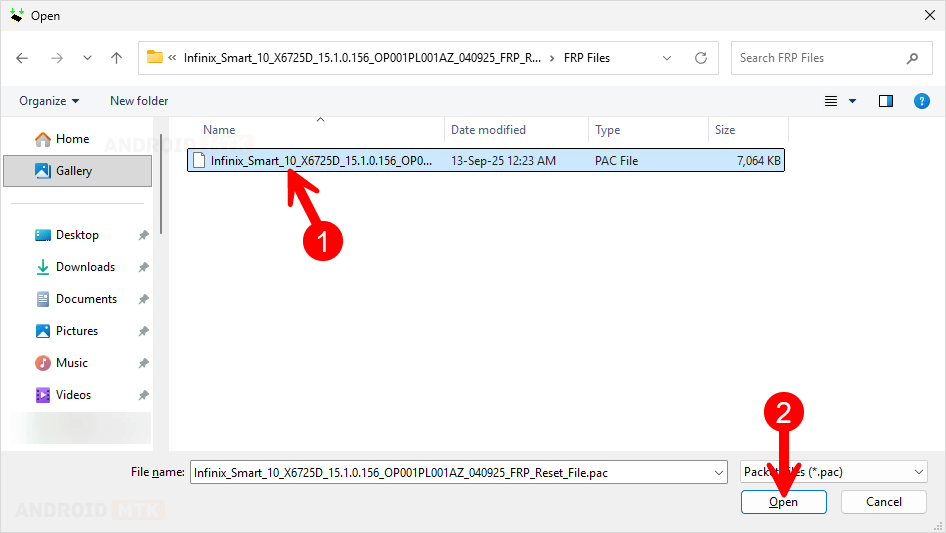Click the New folder button
Image resolution: width=946 pixels, height=533 pixels.
(x=139, y=101)
